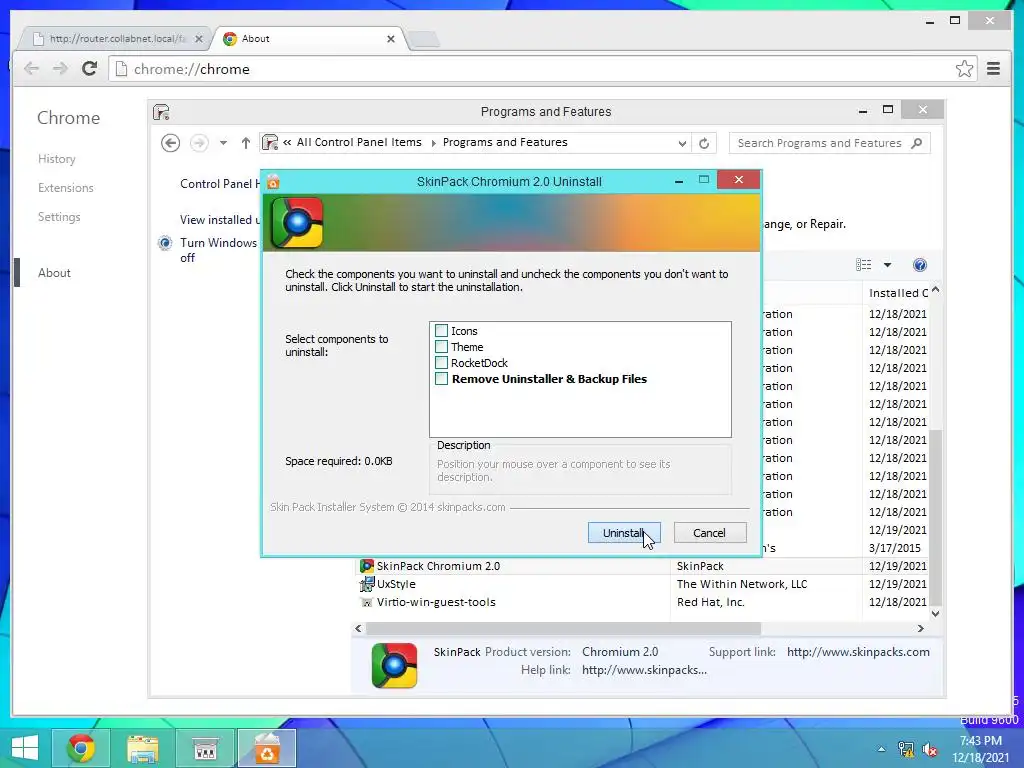The height and width of the screenshot is (768, 1024).
Task: Select SkinPack Chromium 2.0 program row
Action: [643, 566]
